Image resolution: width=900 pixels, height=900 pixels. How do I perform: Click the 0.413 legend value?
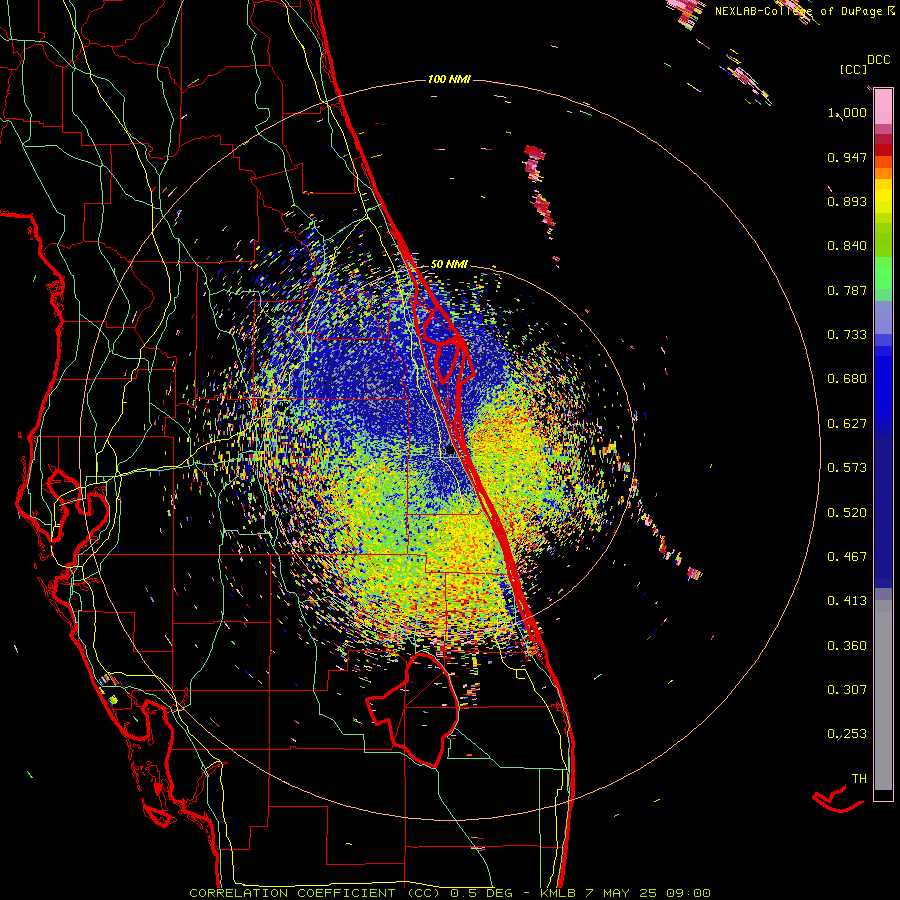click(x=847, y=601)
